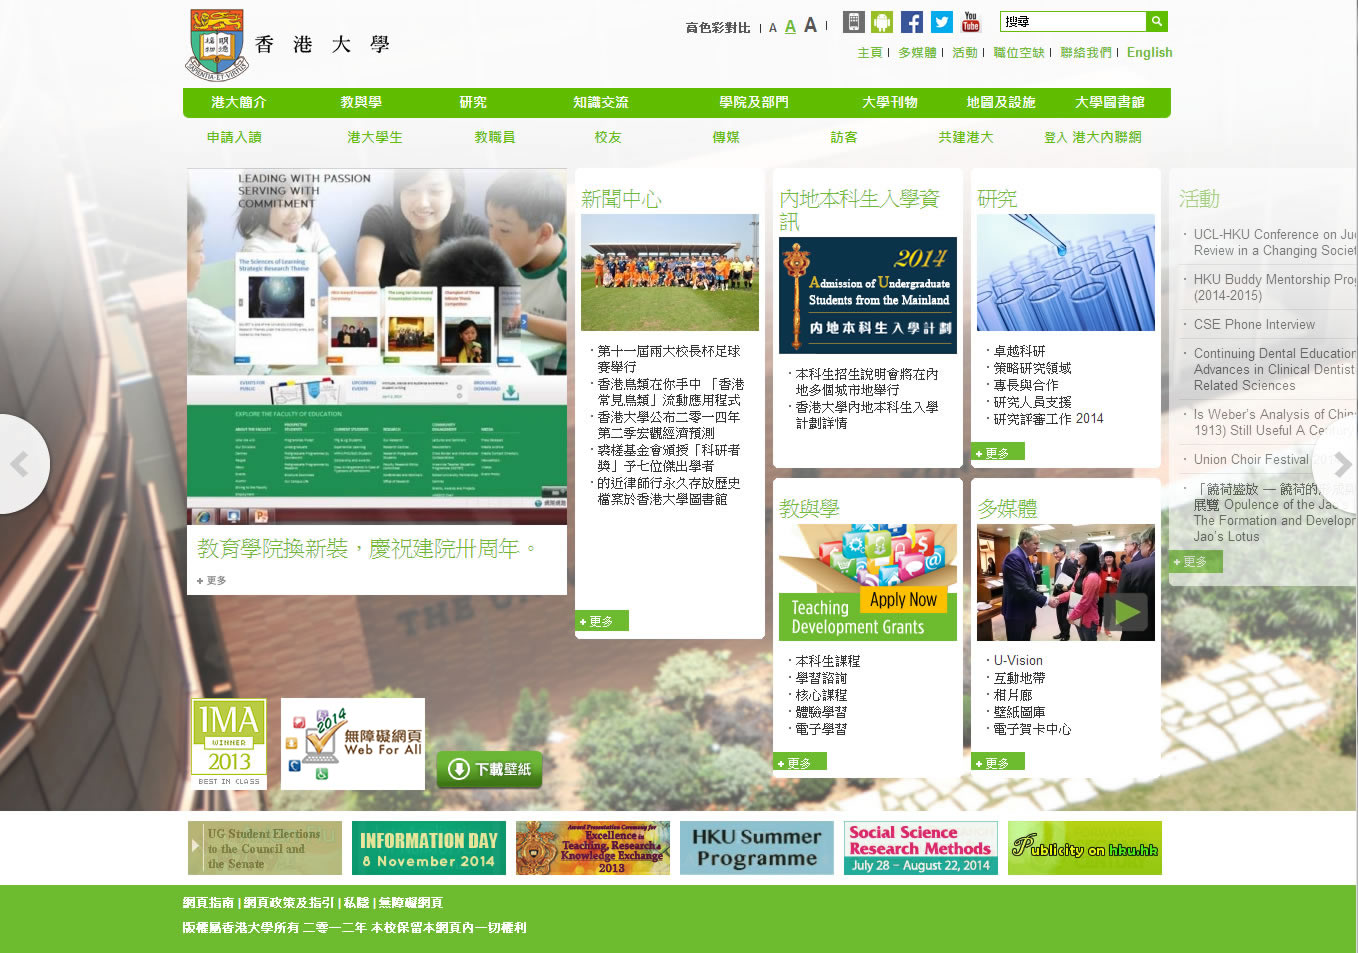Open the iPhone mobile app icon
This screenshot has height=953, width=1358.
853,22
